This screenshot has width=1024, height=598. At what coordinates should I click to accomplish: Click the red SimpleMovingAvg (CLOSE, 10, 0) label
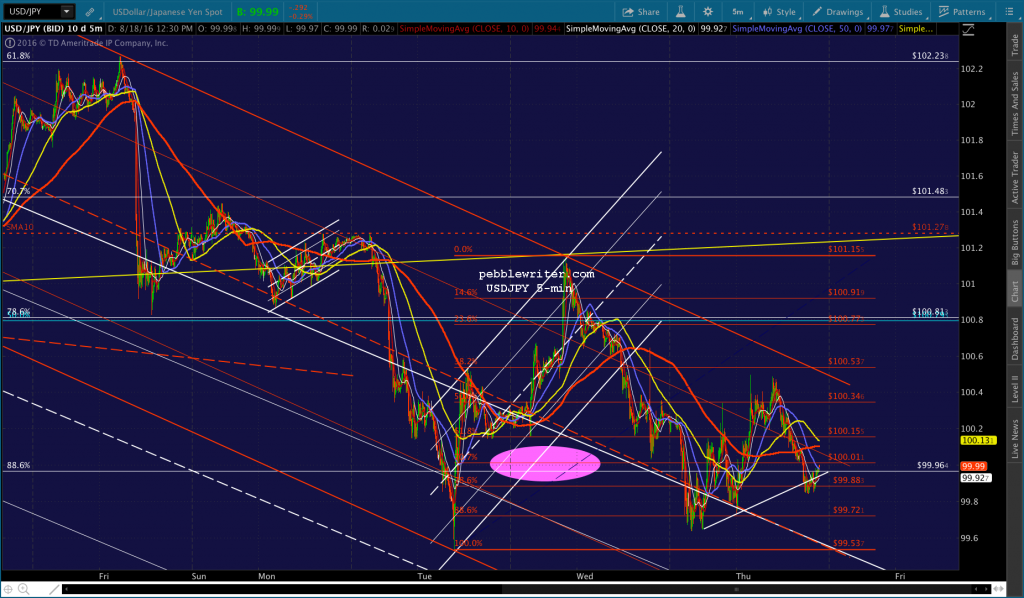pos(464,29)
